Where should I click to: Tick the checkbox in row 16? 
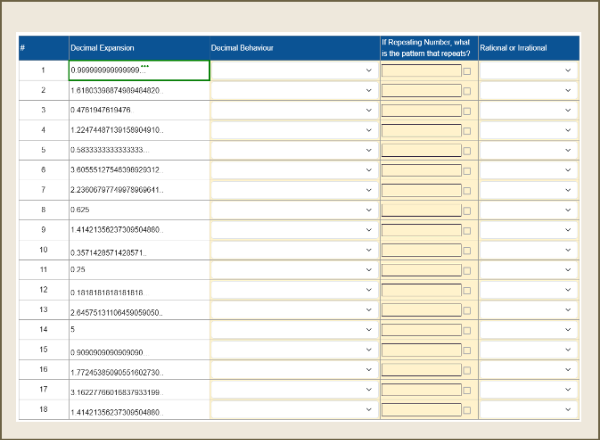click(x=467, y=372)
